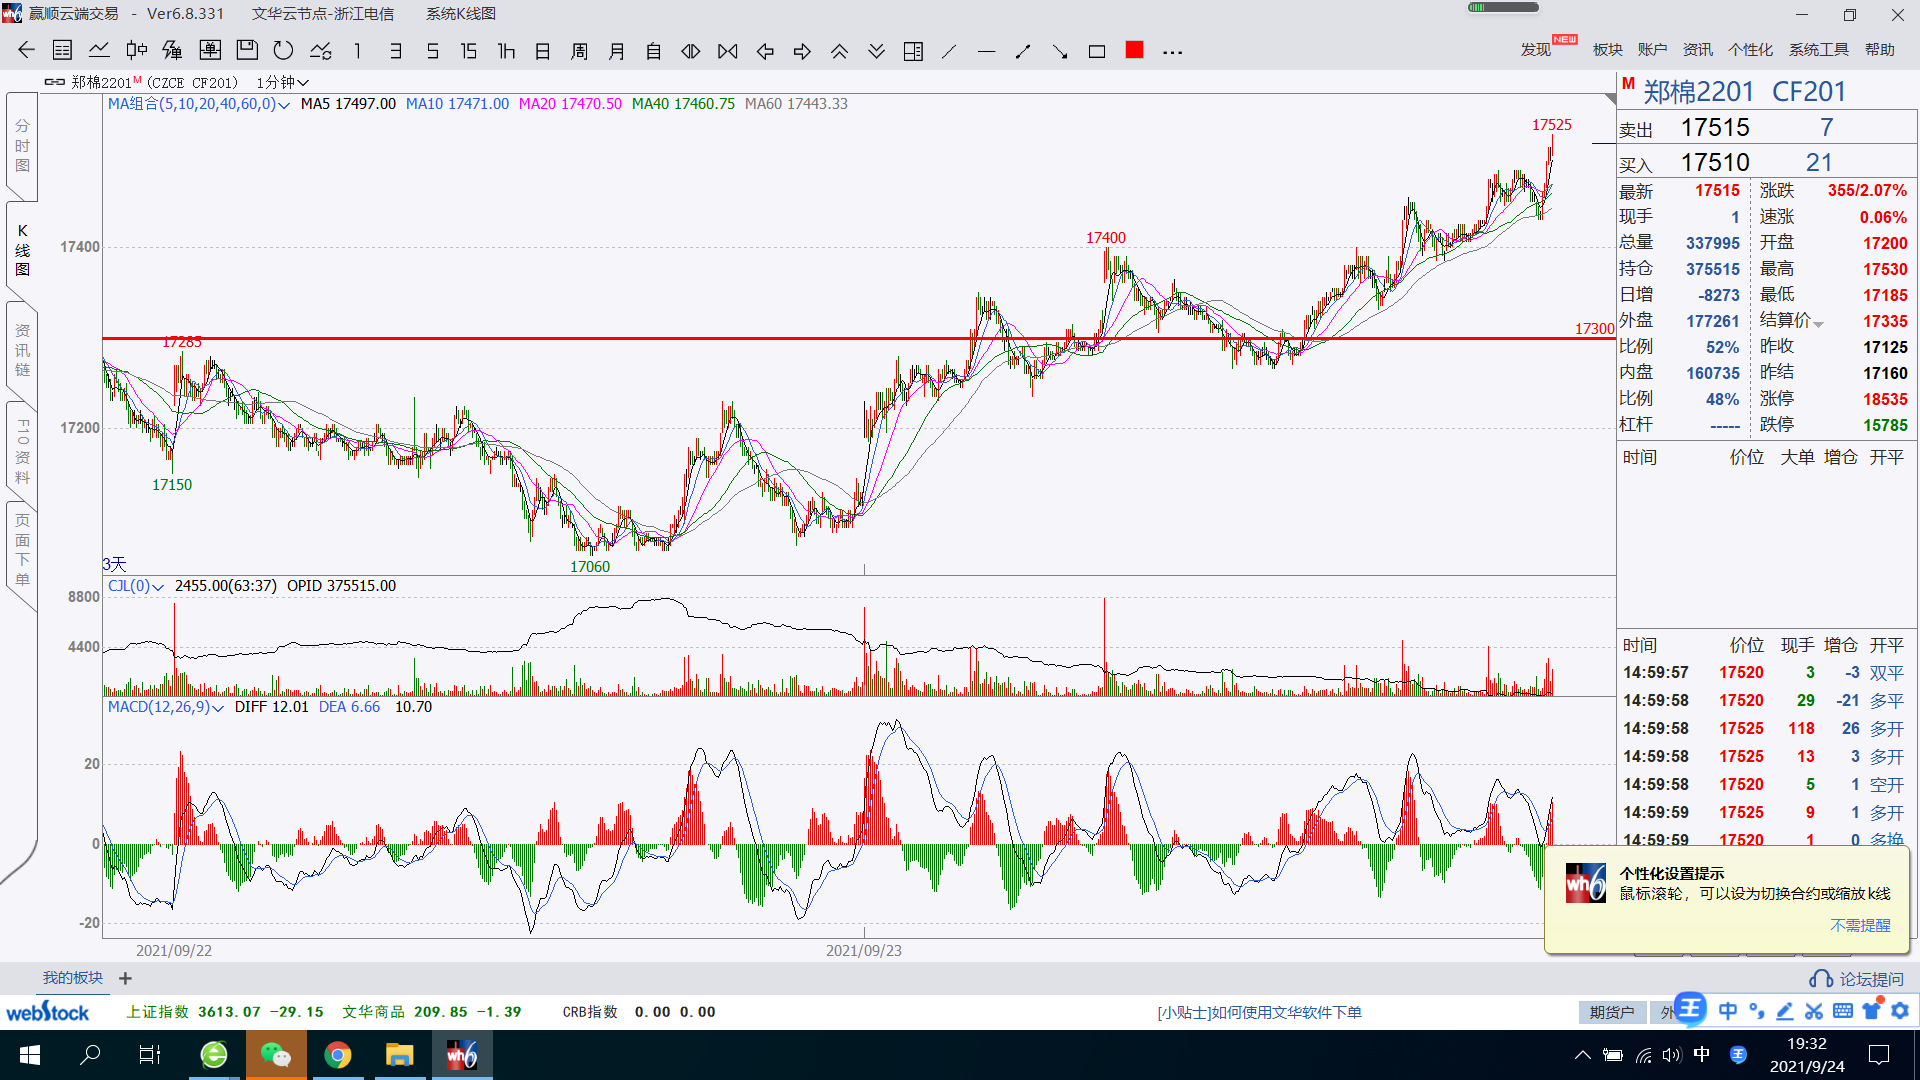Click the candlestick K-line chart icon
The width and height of the screenshot is (1920, 1080).
(136, 51)
